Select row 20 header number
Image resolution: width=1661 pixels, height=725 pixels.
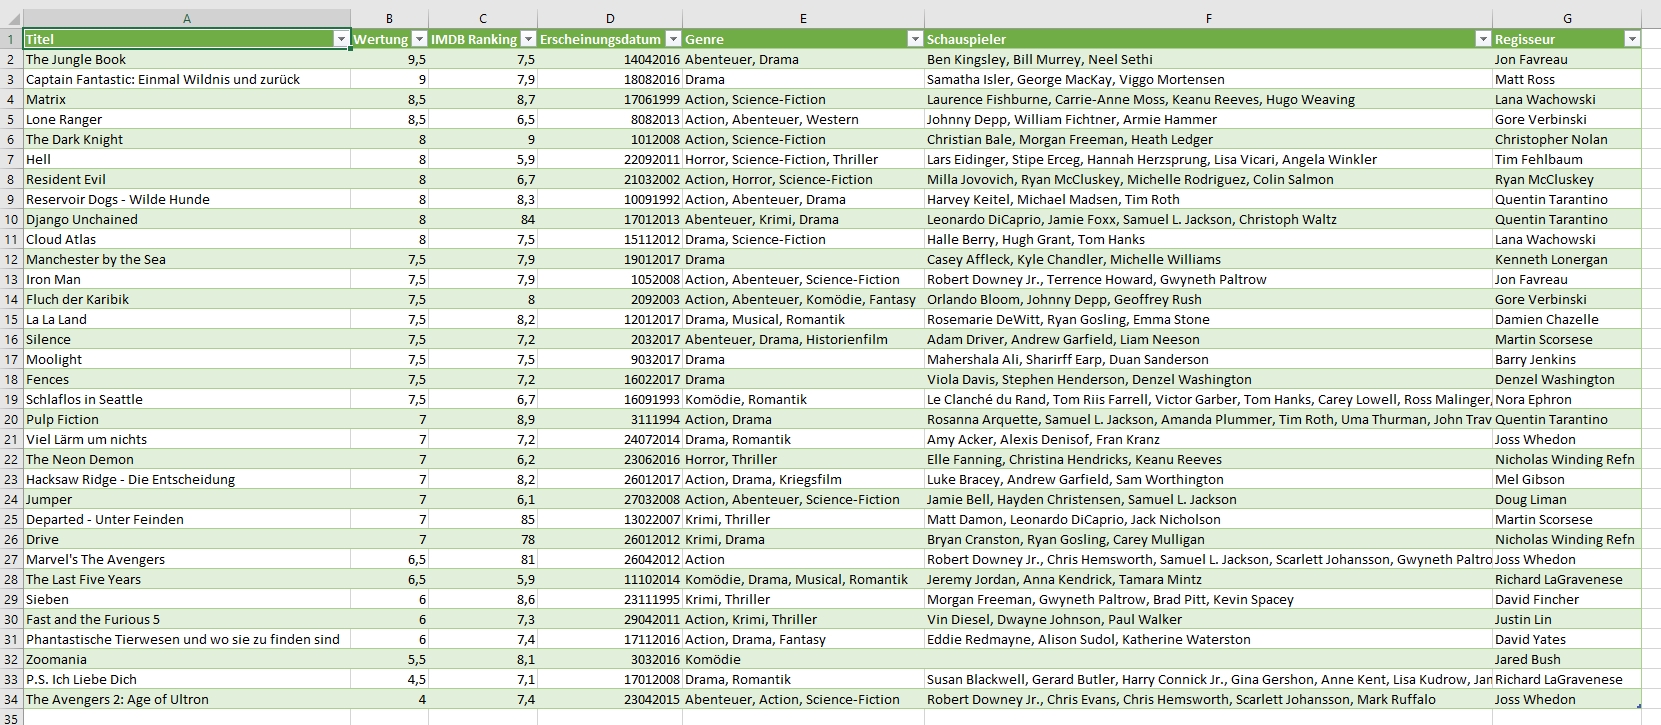(x=11, y=419)
